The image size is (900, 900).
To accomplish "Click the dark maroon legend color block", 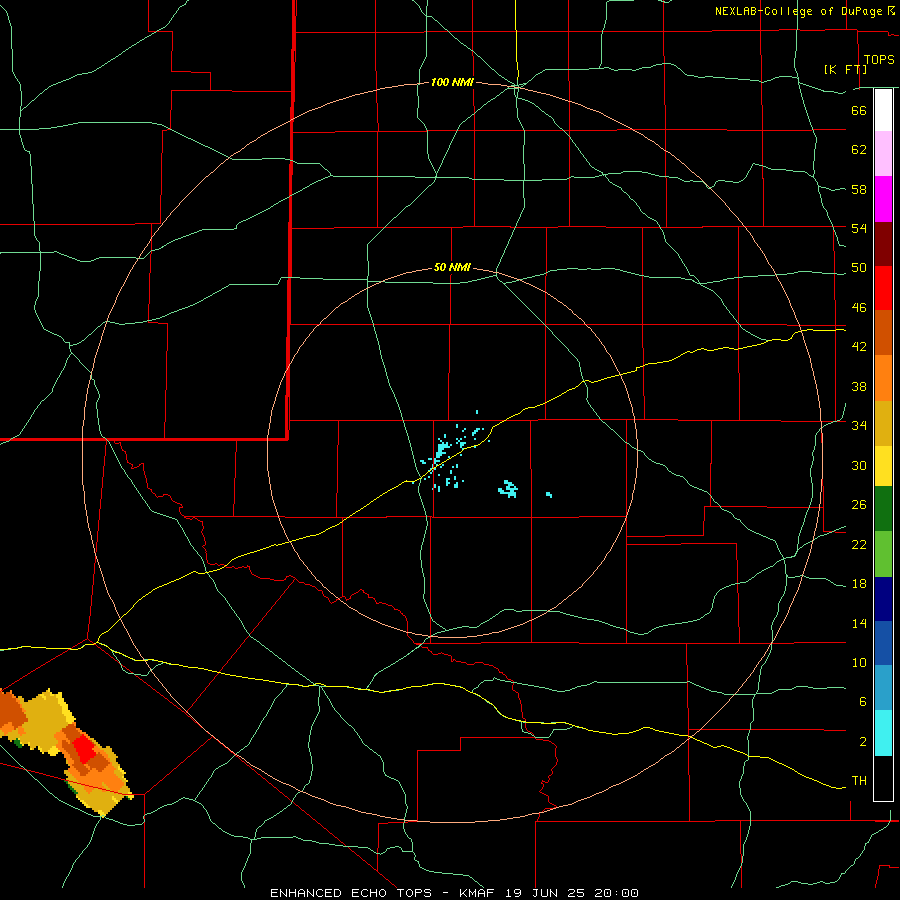I will click(883, 244).
